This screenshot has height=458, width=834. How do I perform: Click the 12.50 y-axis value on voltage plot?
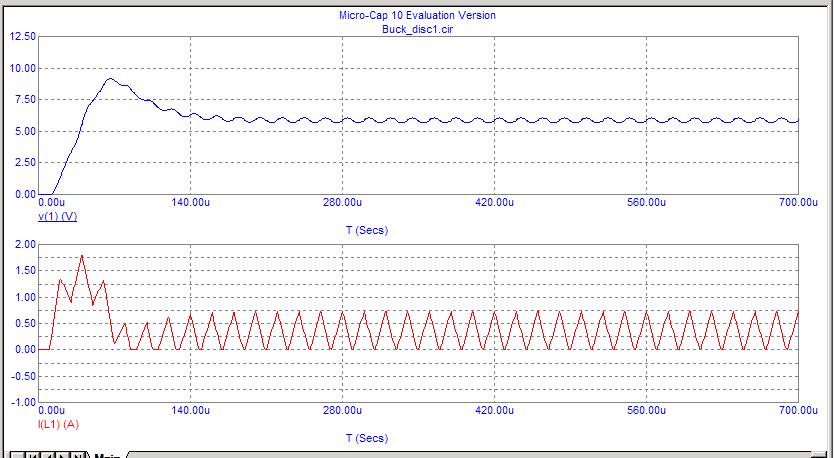tap(22, 36)
